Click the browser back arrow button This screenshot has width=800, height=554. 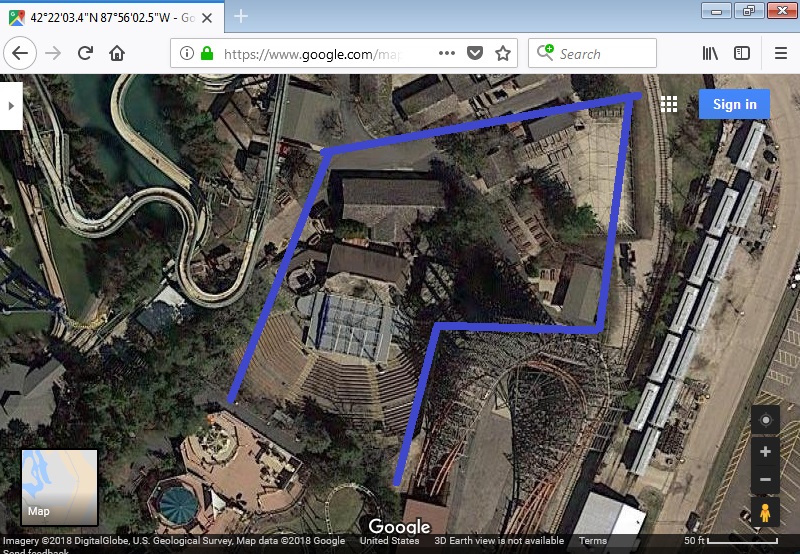pyautogui.click(x=20, y=53)
